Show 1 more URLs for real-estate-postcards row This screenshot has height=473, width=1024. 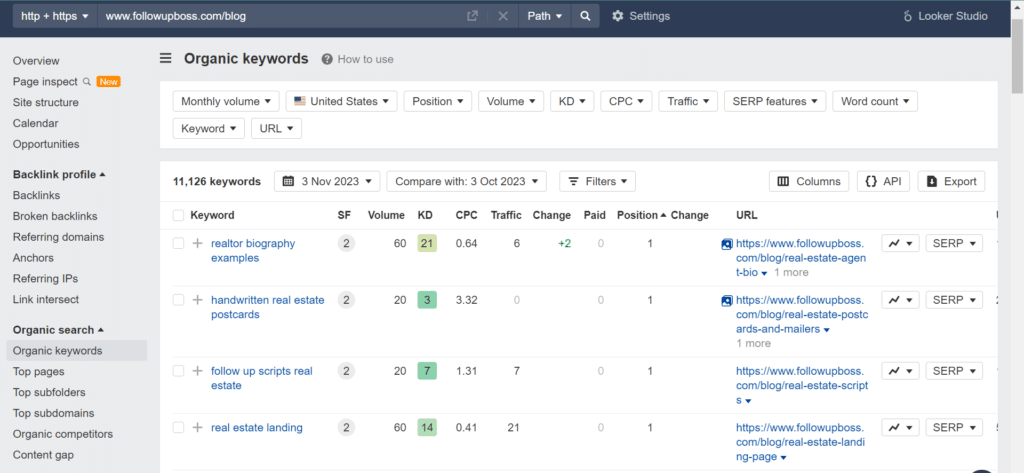[753, 344]
